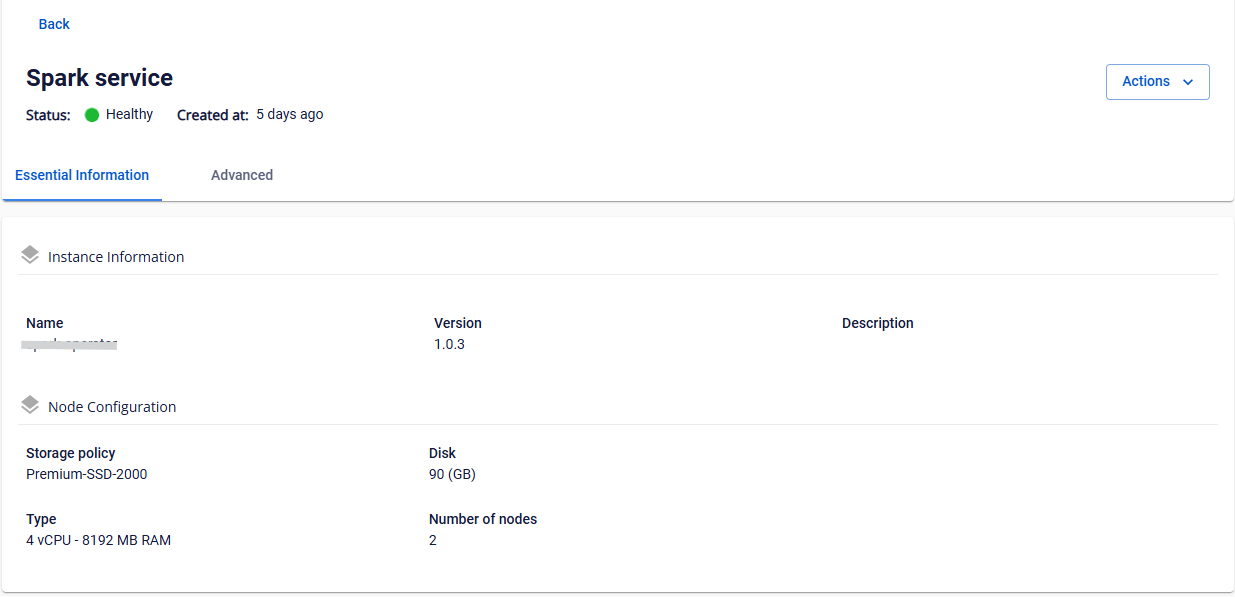Click the Instance Information section title

coord(116,257)
